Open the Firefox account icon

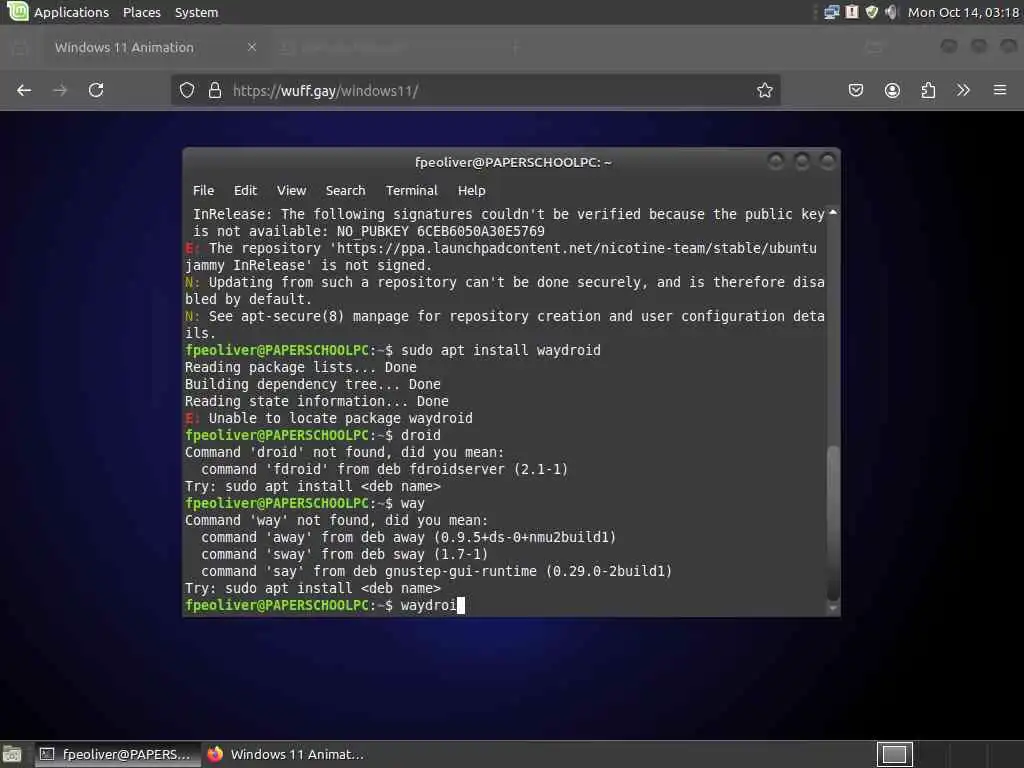click(892, 90)
